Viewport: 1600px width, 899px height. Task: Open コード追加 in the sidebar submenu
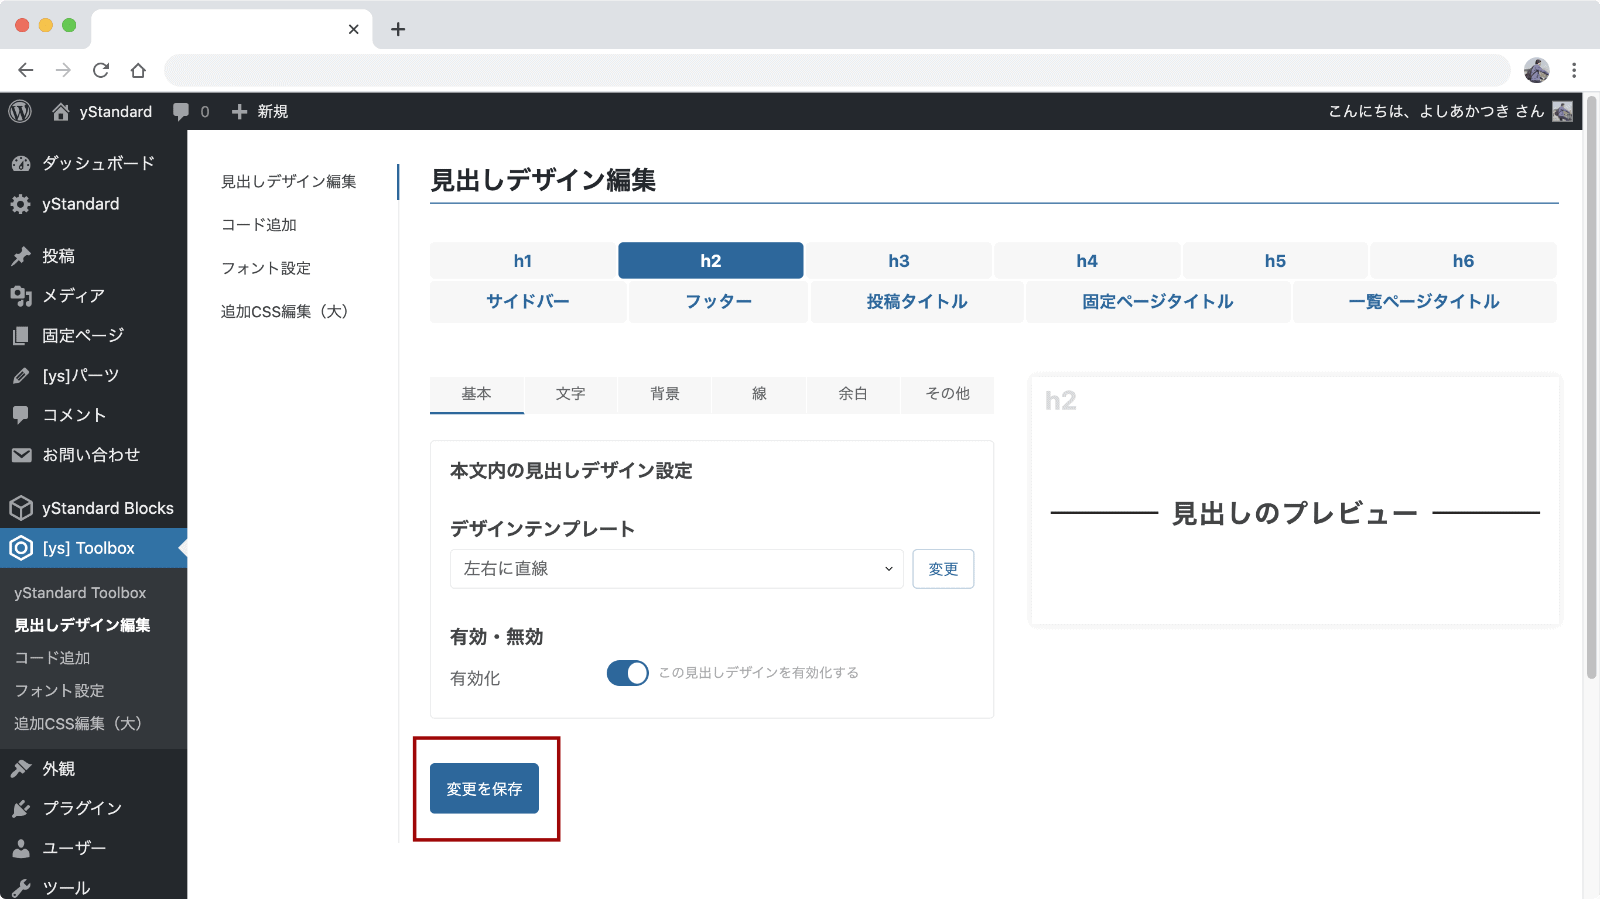pyautogui.click(x=52, y=658)
